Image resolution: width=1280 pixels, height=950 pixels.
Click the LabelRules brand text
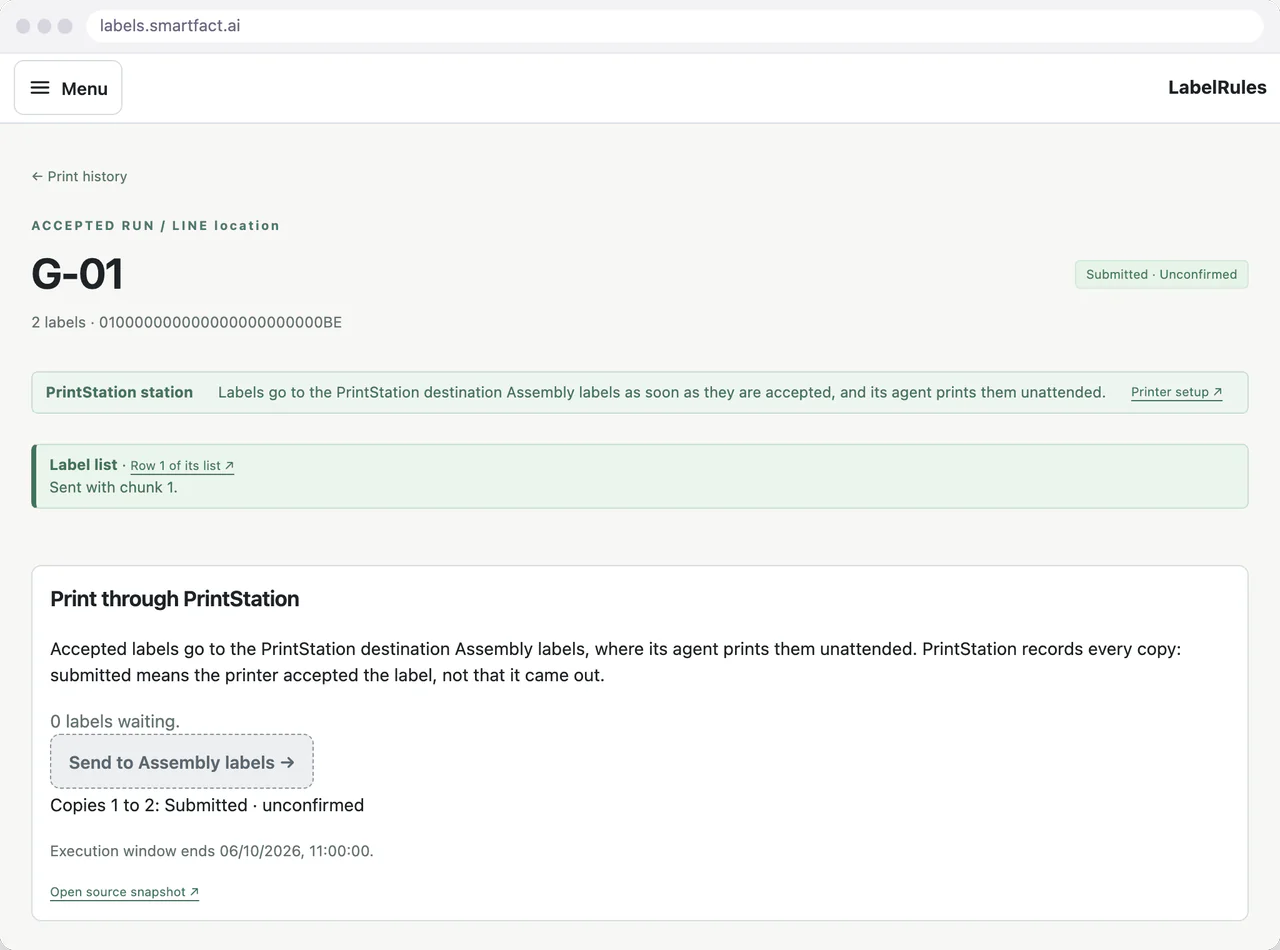tap(1217, 88)
